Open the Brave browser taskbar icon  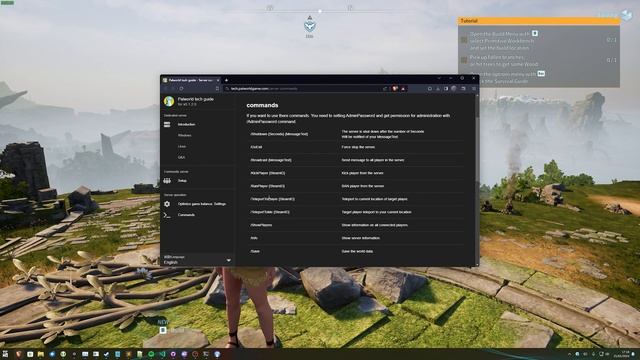click(x=18, y=354)
